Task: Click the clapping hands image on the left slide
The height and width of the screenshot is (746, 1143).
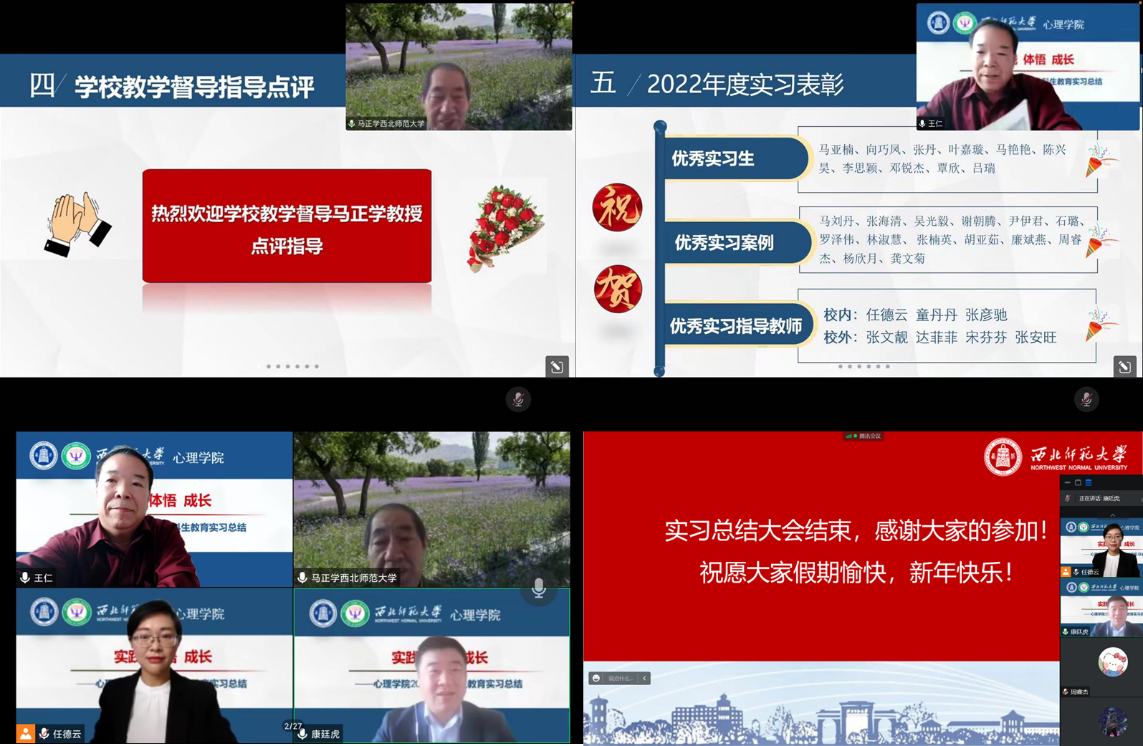Action: [78, 224]
